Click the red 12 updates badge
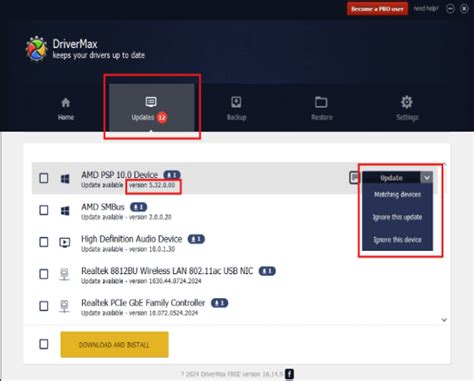474x381 pixels. pos(162,117)
